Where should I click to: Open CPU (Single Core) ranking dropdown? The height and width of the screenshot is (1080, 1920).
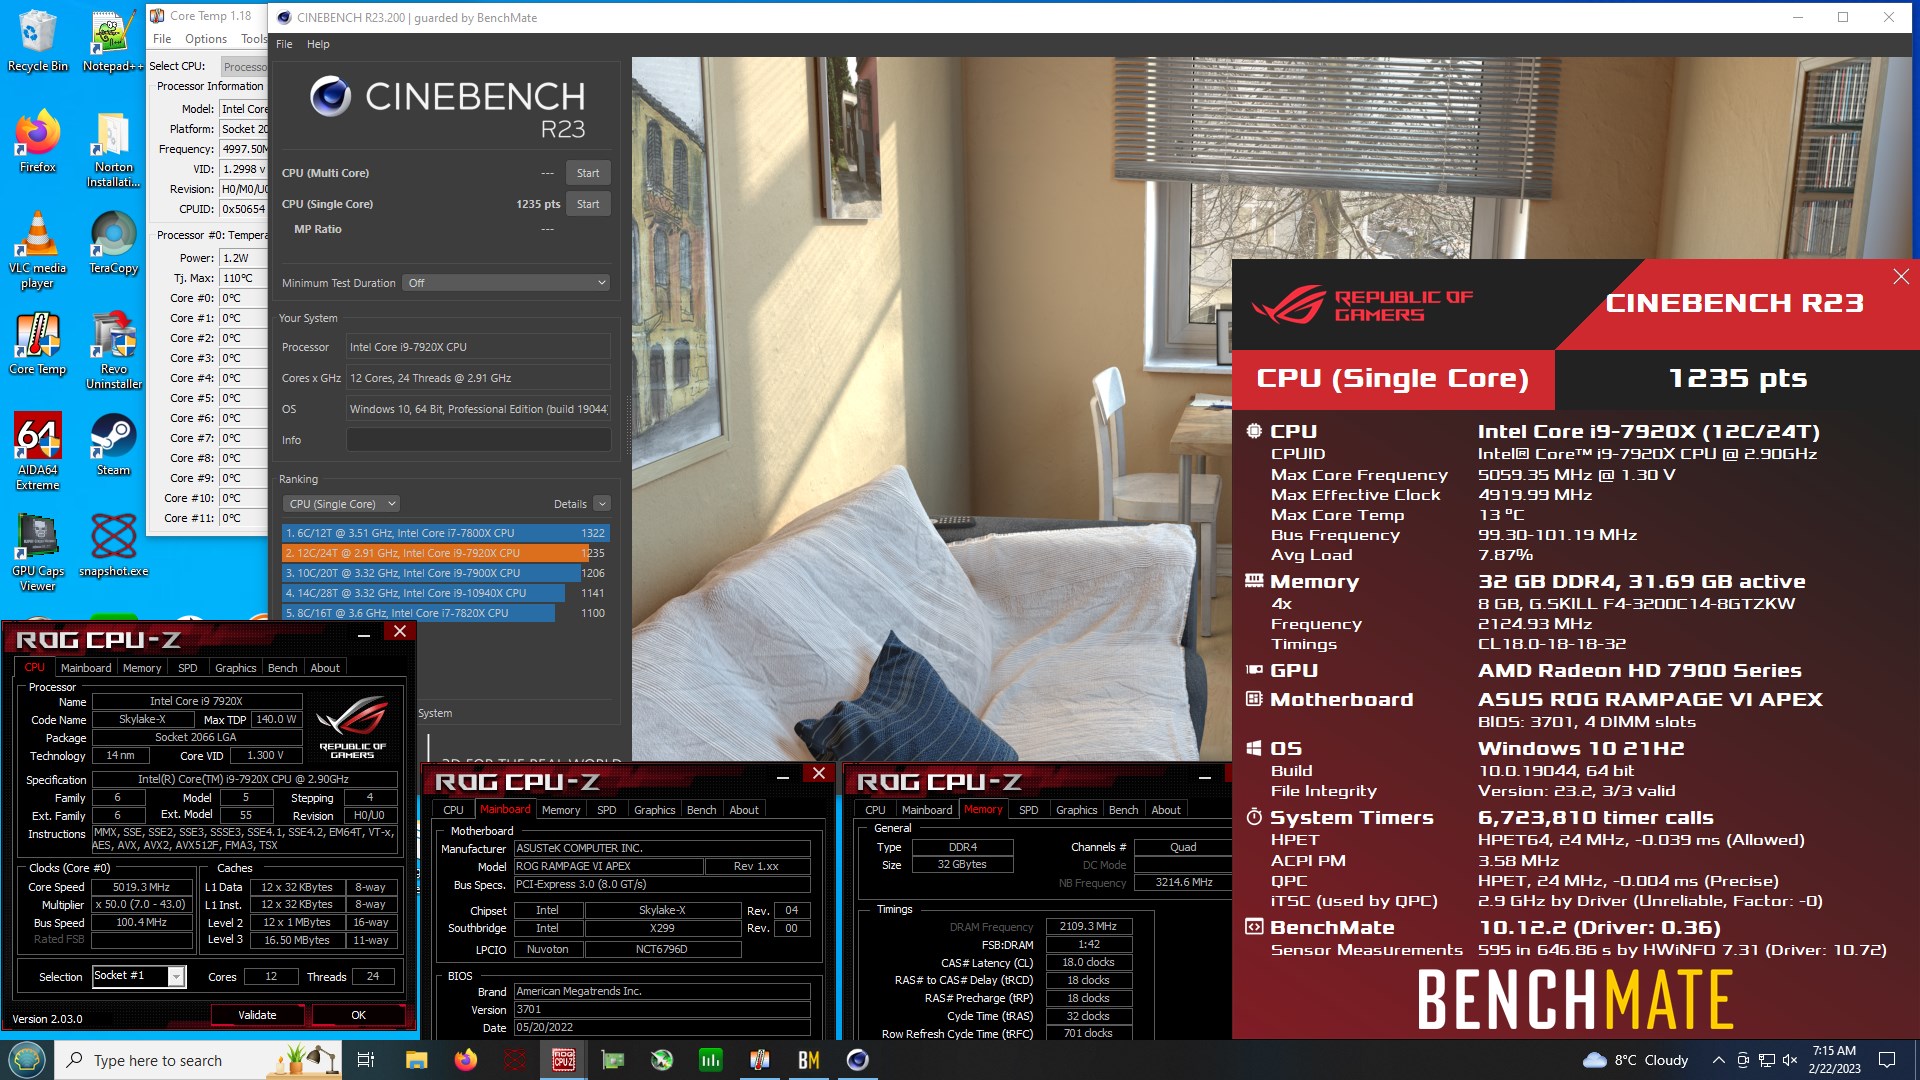pos(341,504)
